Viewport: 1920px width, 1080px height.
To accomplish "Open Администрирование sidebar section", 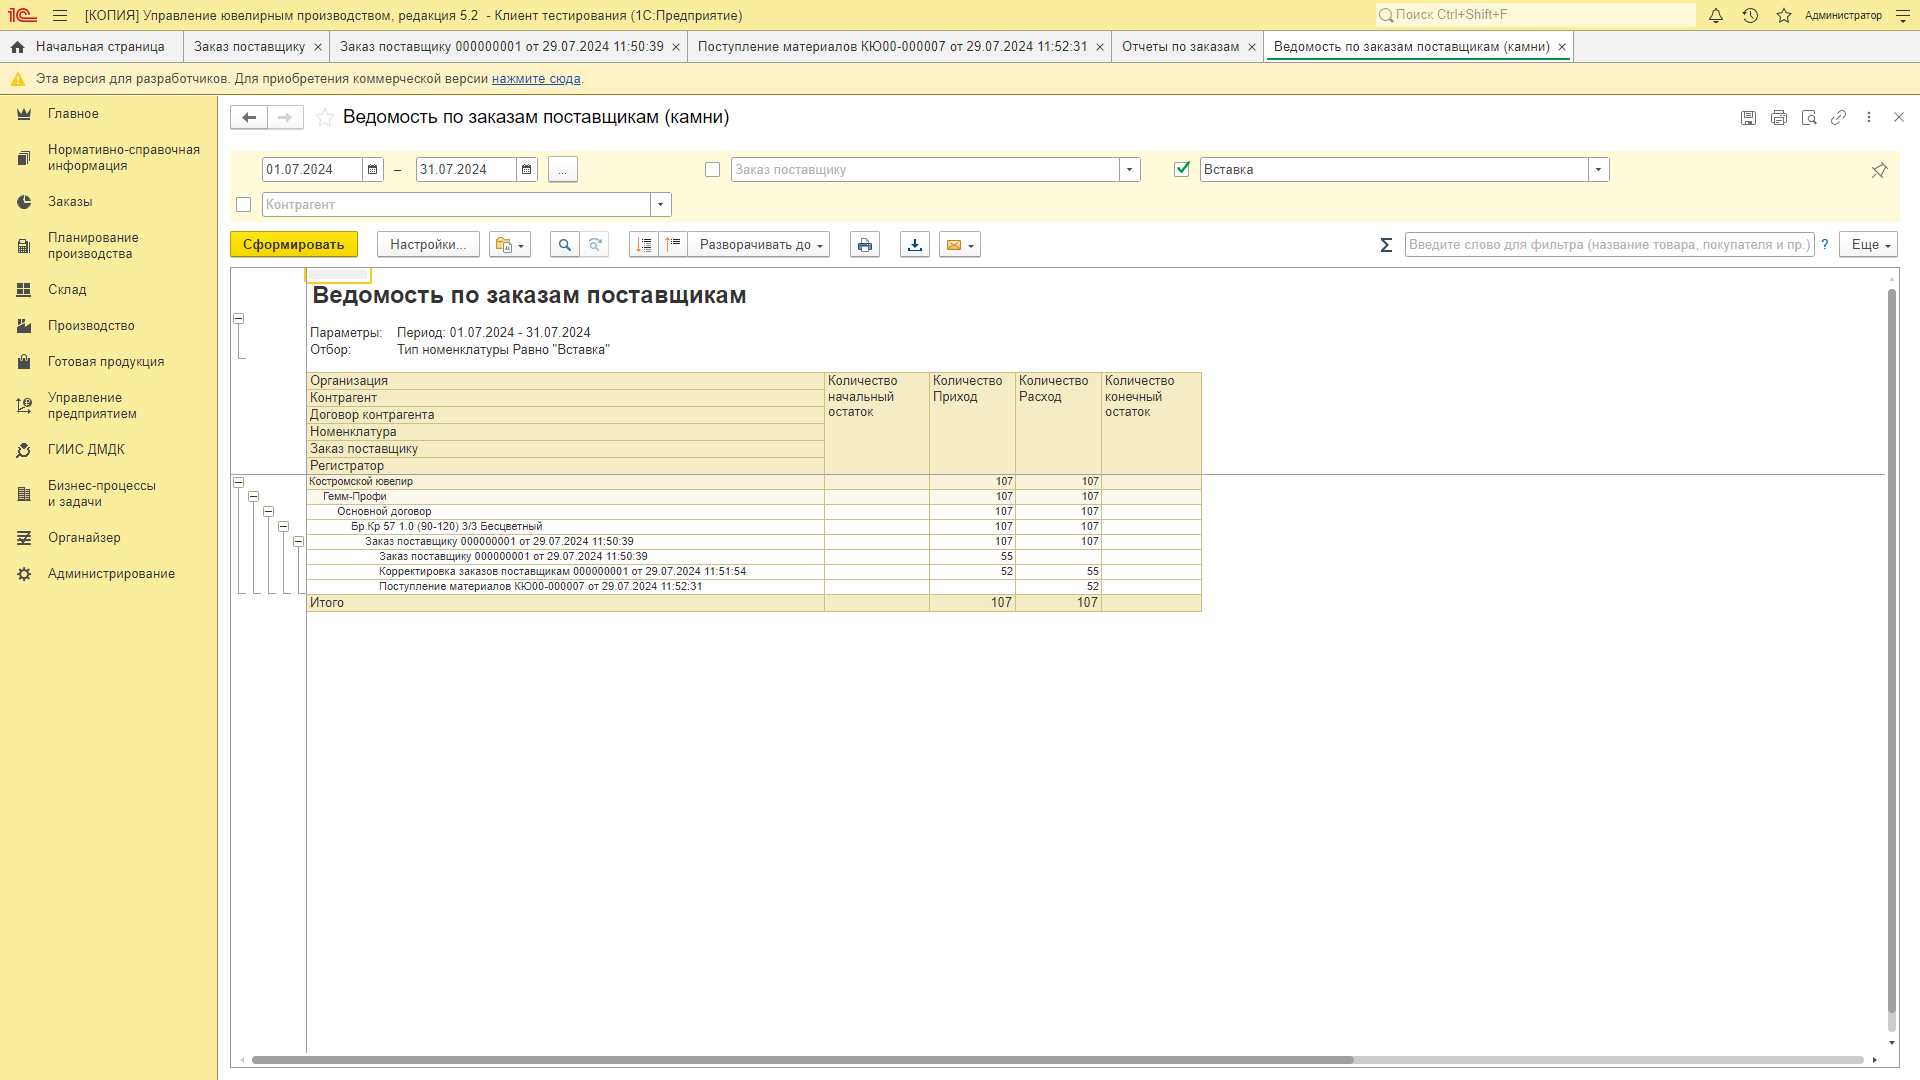I will tap(111, 574).
